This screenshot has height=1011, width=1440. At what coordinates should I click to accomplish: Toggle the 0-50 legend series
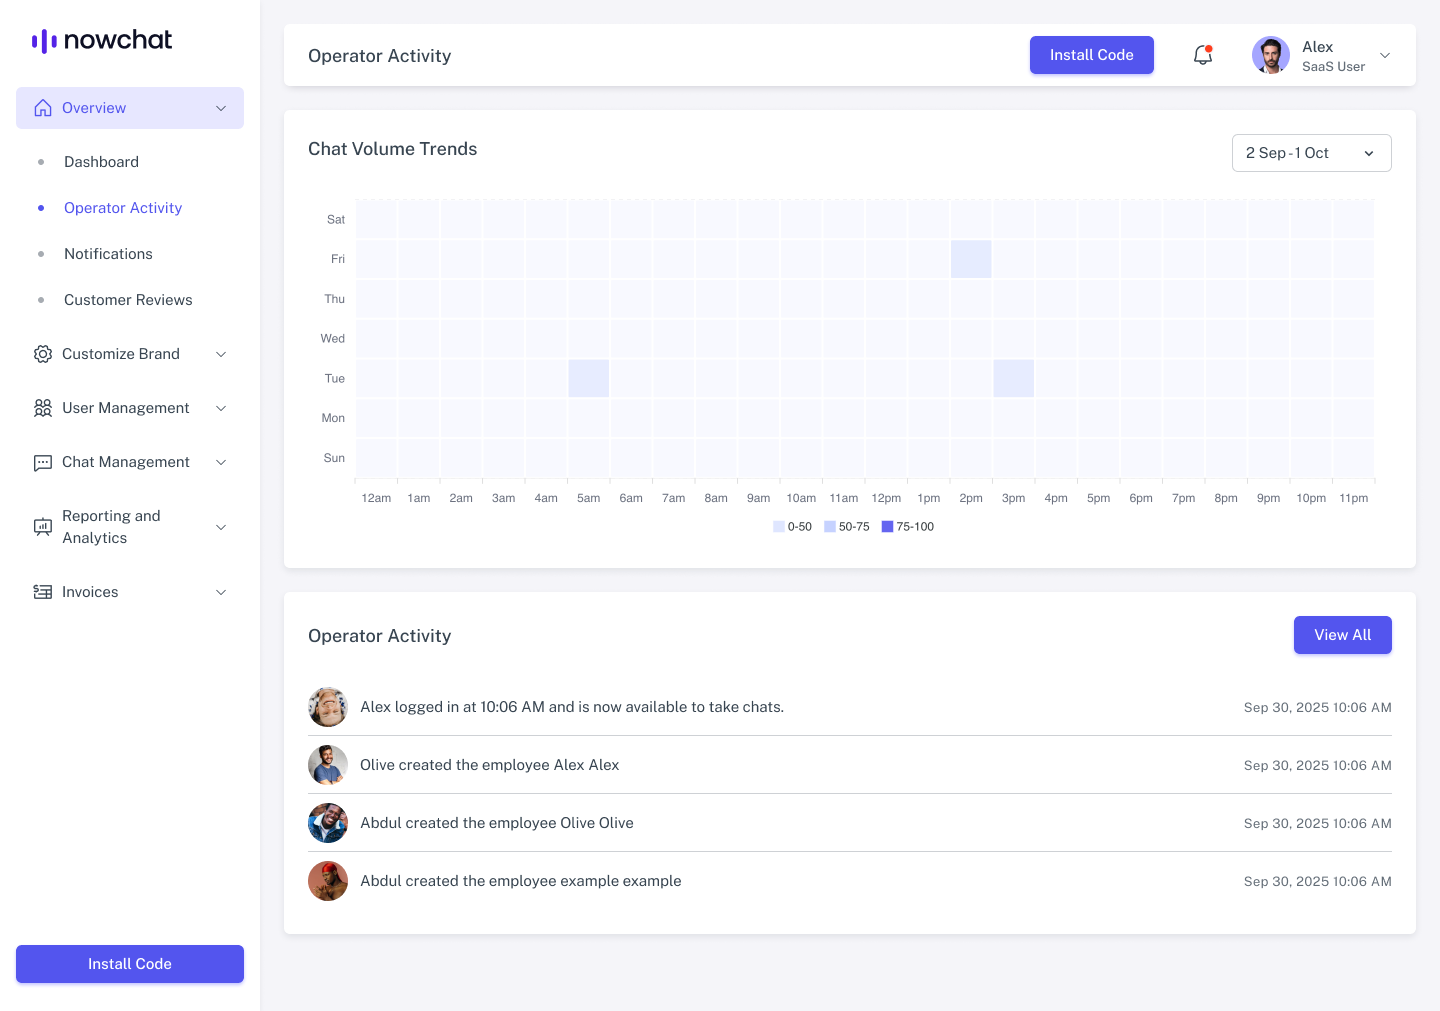(792, 527)
